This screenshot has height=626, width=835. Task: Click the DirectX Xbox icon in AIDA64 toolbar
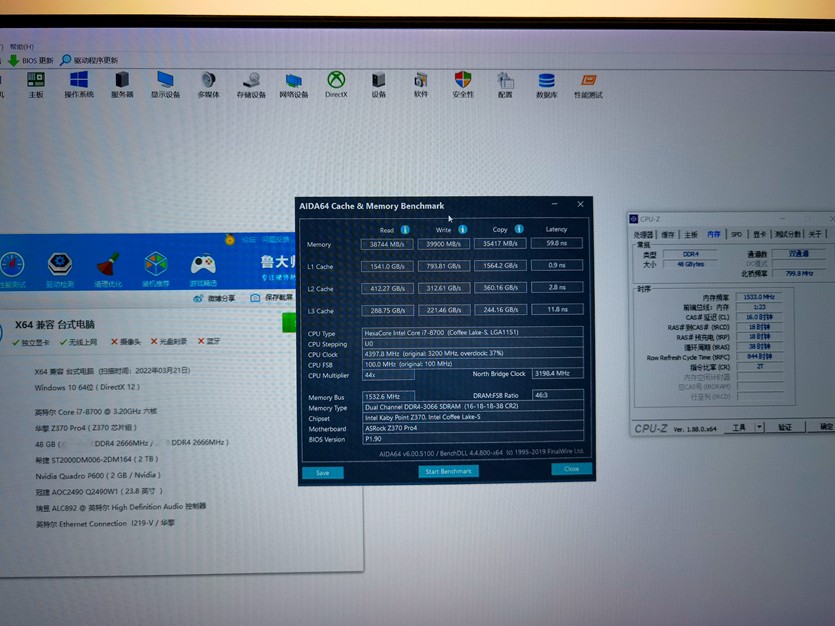coord(337,81)
